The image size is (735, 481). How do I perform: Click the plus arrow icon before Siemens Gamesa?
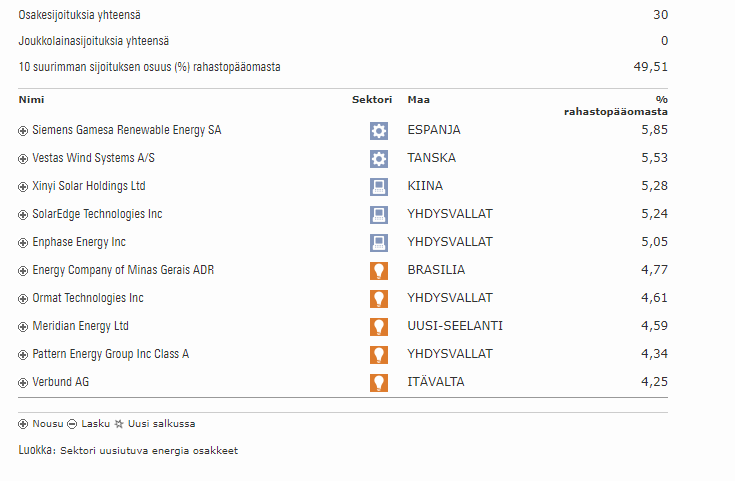(x=23, y=131)
